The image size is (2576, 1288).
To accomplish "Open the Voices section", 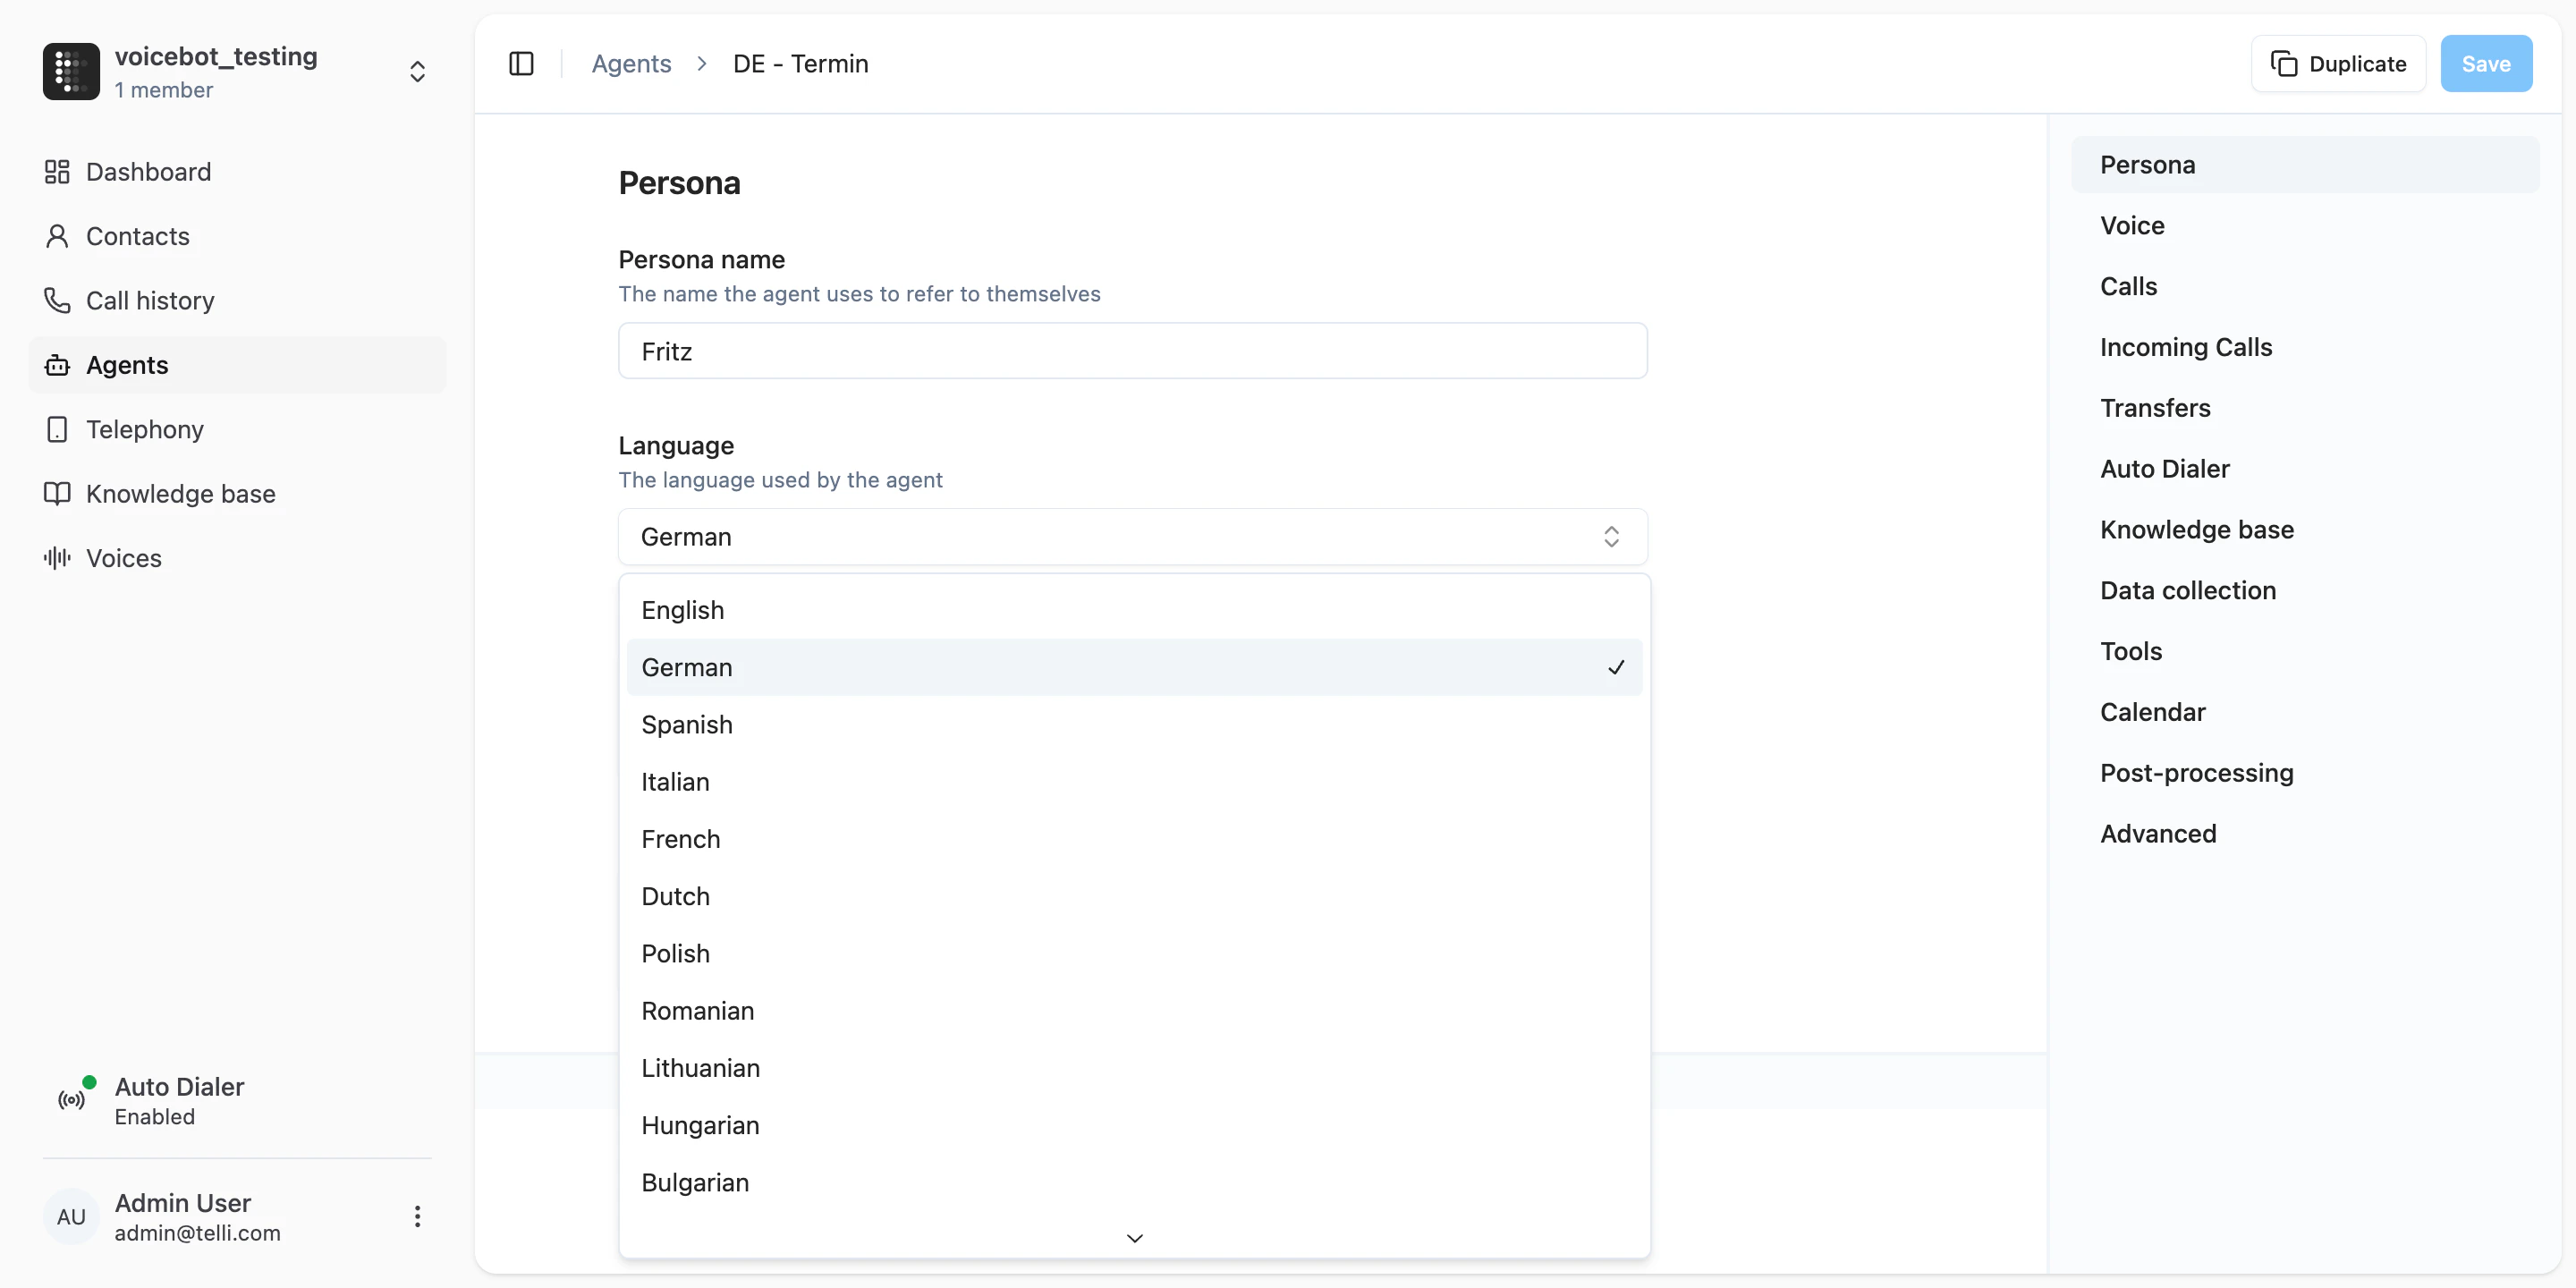I will [123, 557].
